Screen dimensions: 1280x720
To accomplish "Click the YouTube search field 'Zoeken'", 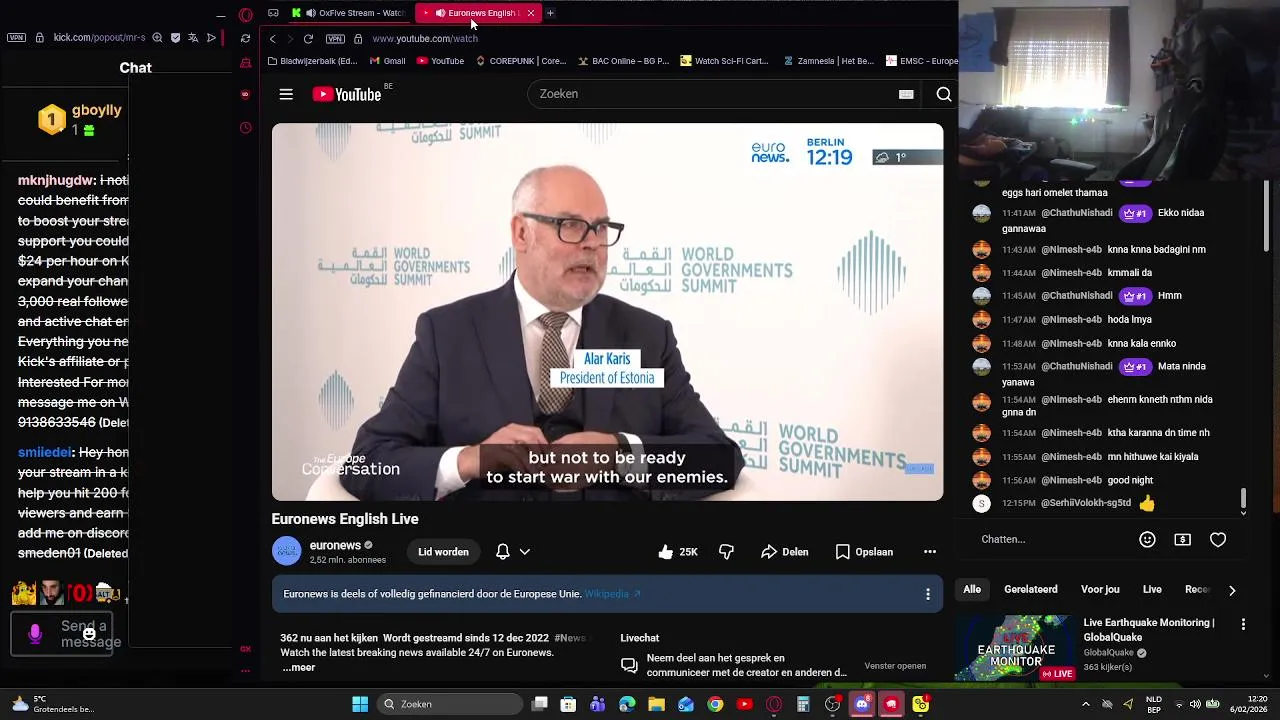I will 715,94.
